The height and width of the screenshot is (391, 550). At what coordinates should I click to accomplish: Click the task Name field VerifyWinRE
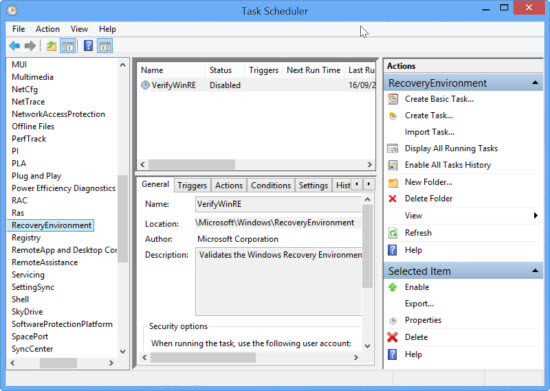[278, 204]
